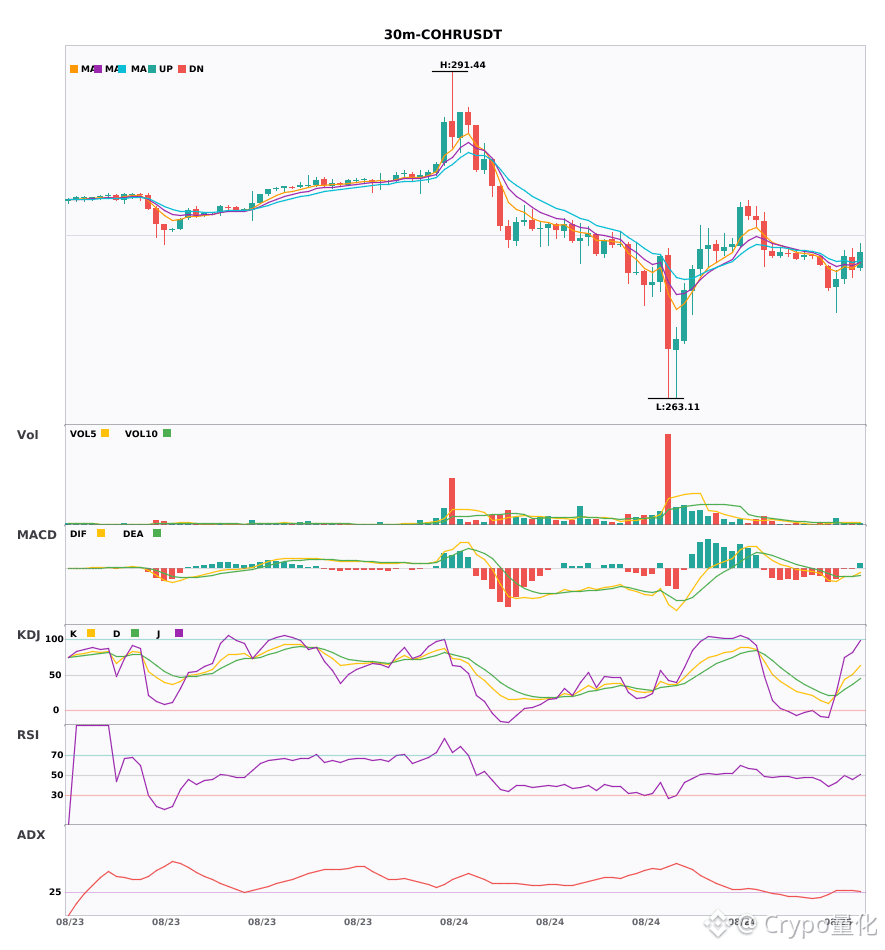This screenshot has height=950, width=885.
Task: Click the UP legend text
Action: [x=166, y=69]
